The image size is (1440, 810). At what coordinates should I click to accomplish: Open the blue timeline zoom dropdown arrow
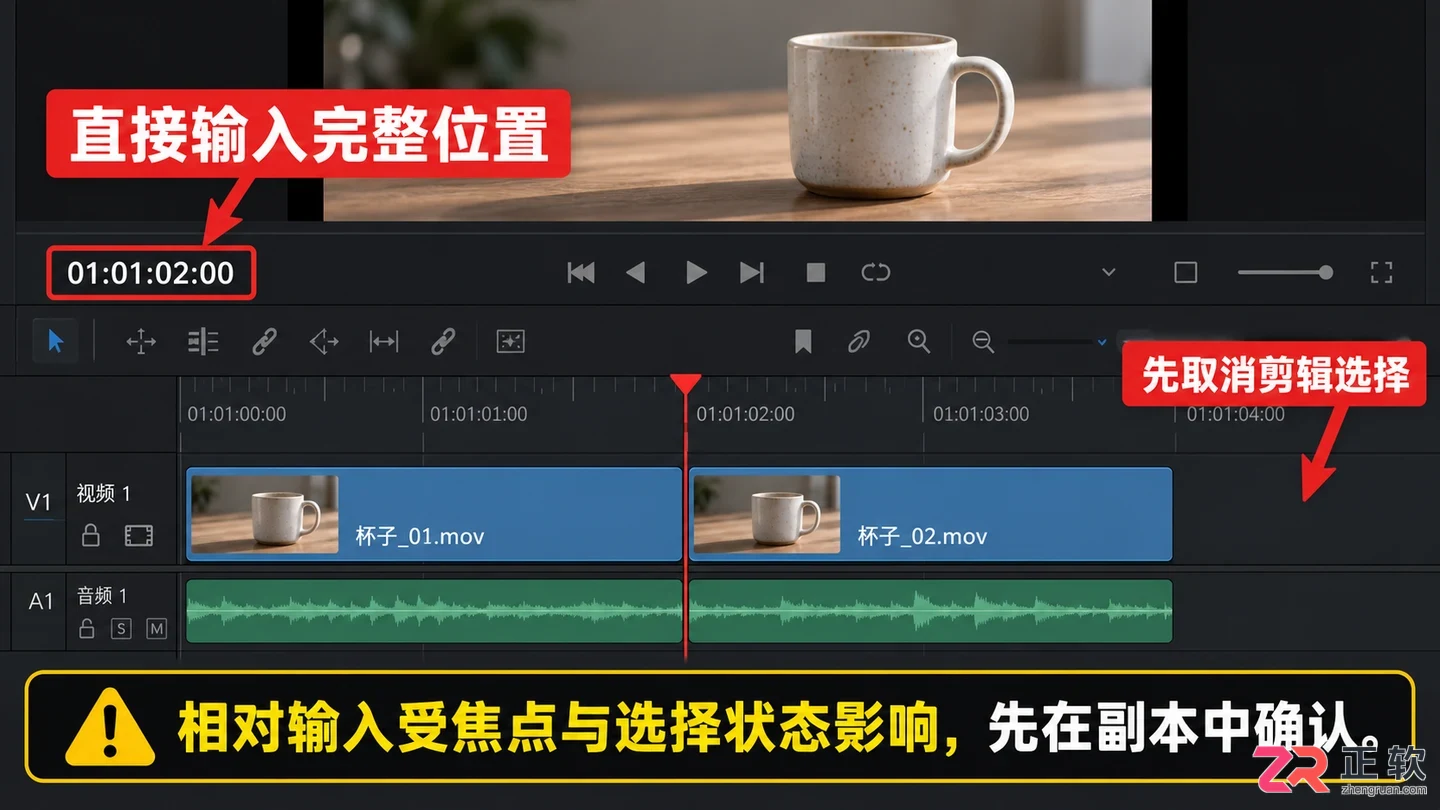(x=1102, y=342)
